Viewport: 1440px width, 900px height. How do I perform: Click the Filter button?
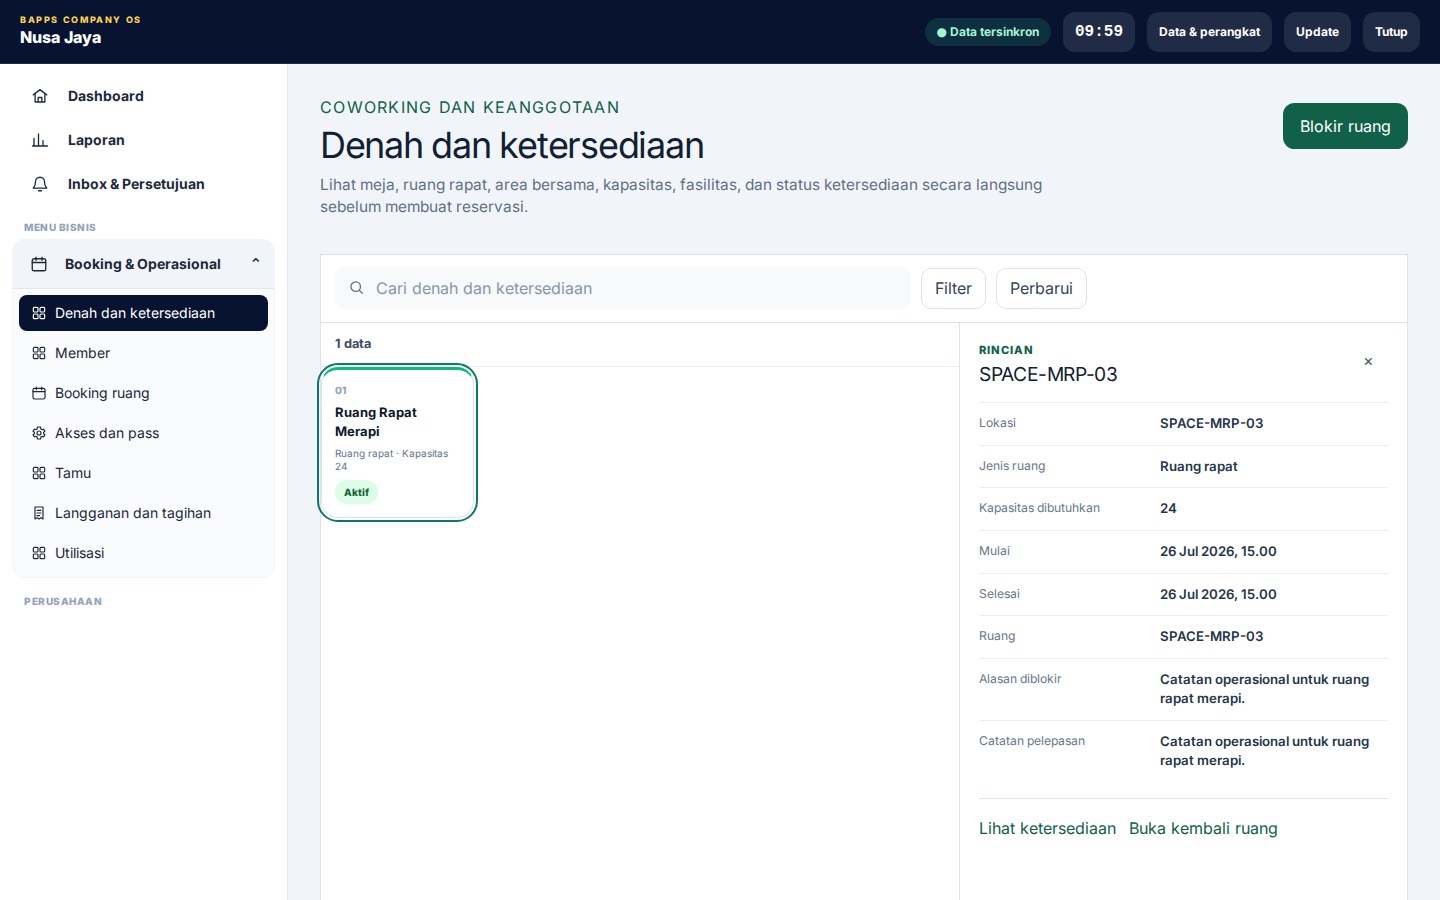(x=953, y=288)
